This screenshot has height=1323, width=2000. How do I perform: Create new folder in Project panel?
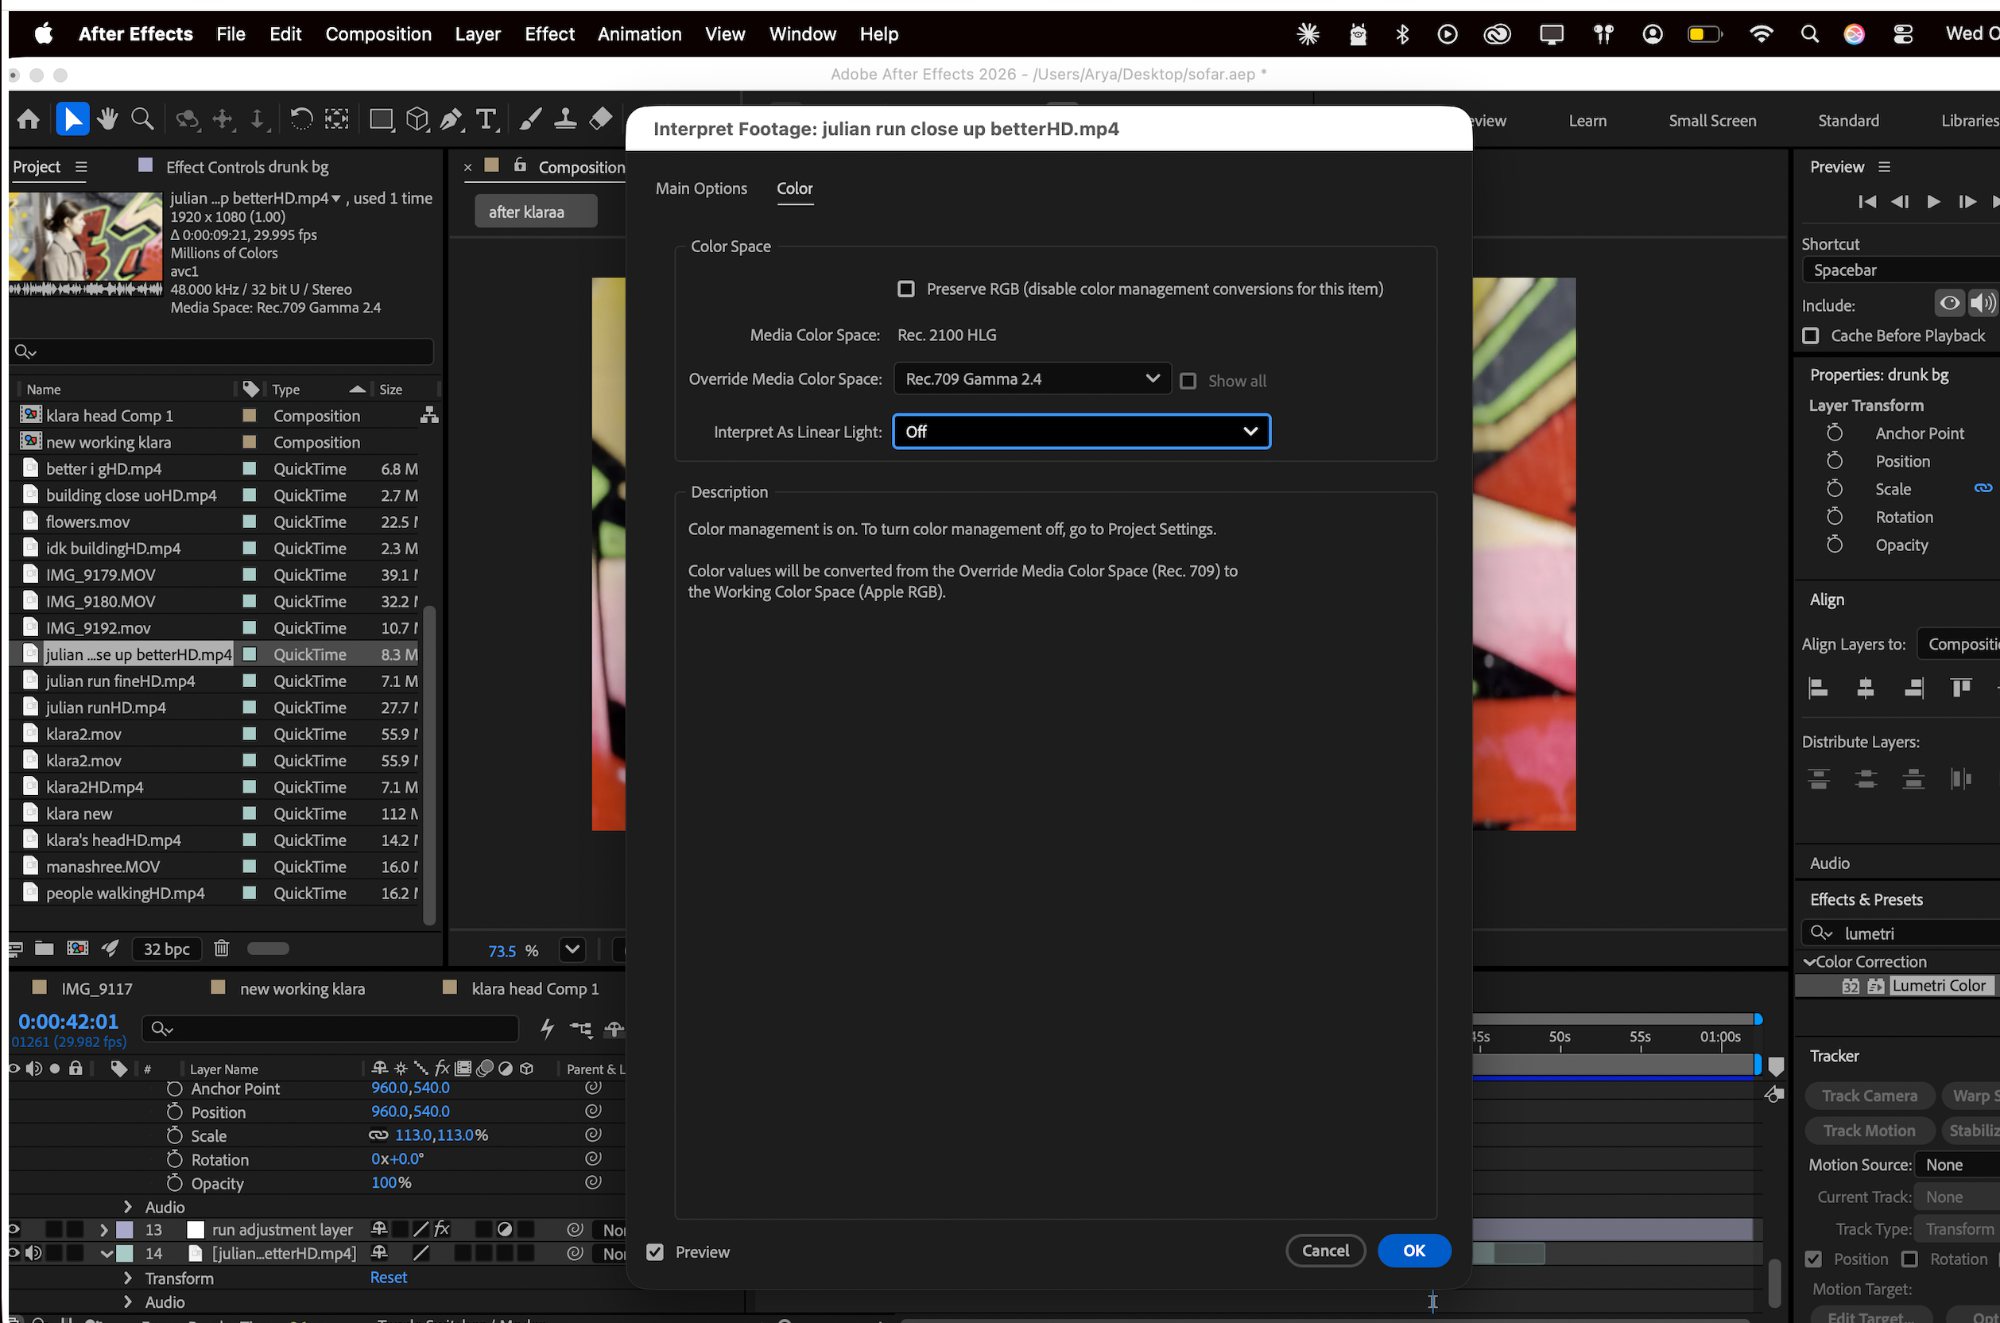44,948
